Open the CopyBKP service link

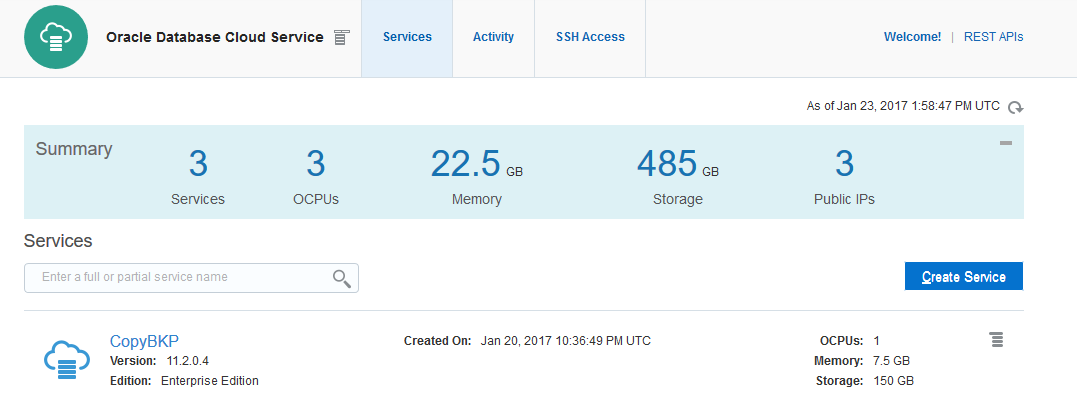pos(144,342)
